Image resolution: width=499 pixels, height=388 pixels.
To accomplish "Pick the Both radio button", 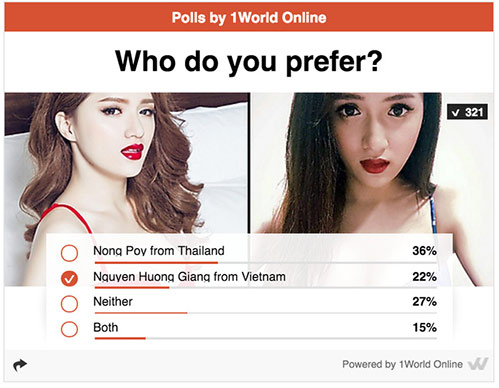I will coord(69,329).
